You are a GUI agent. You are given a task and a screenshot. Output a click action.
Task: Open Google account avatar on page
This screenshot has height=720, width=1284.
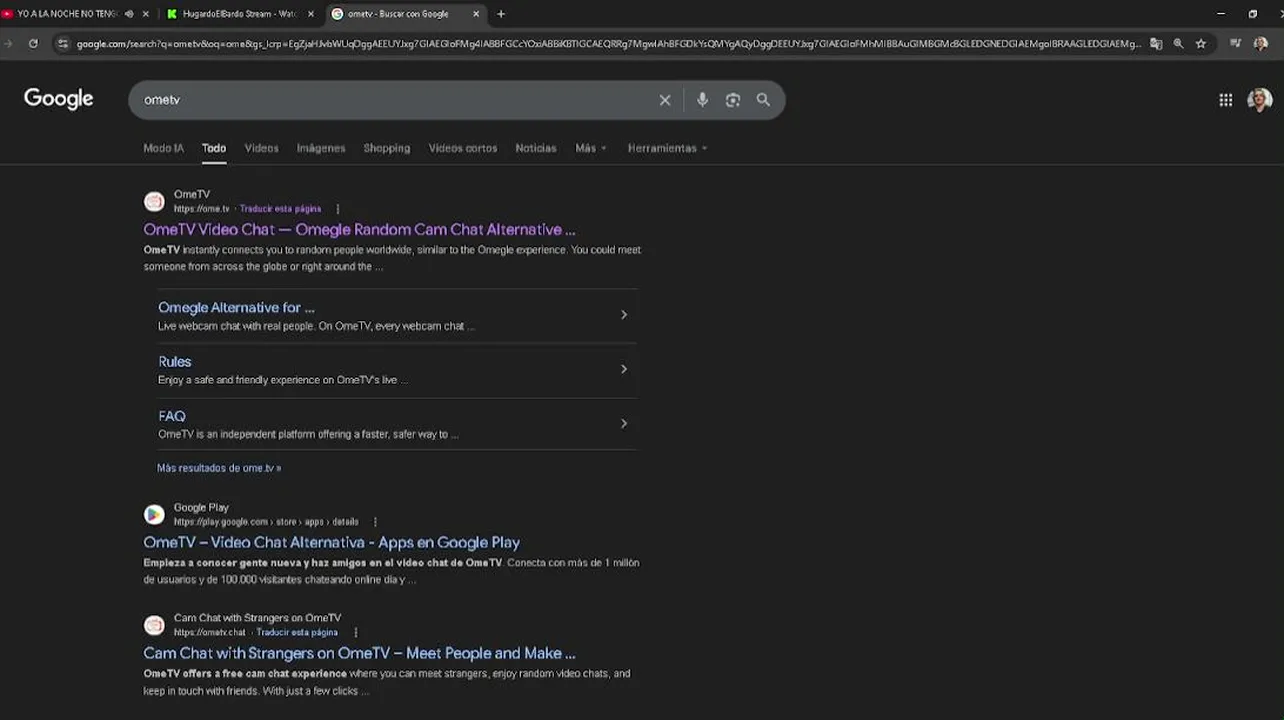click(x=1260, y=100)
